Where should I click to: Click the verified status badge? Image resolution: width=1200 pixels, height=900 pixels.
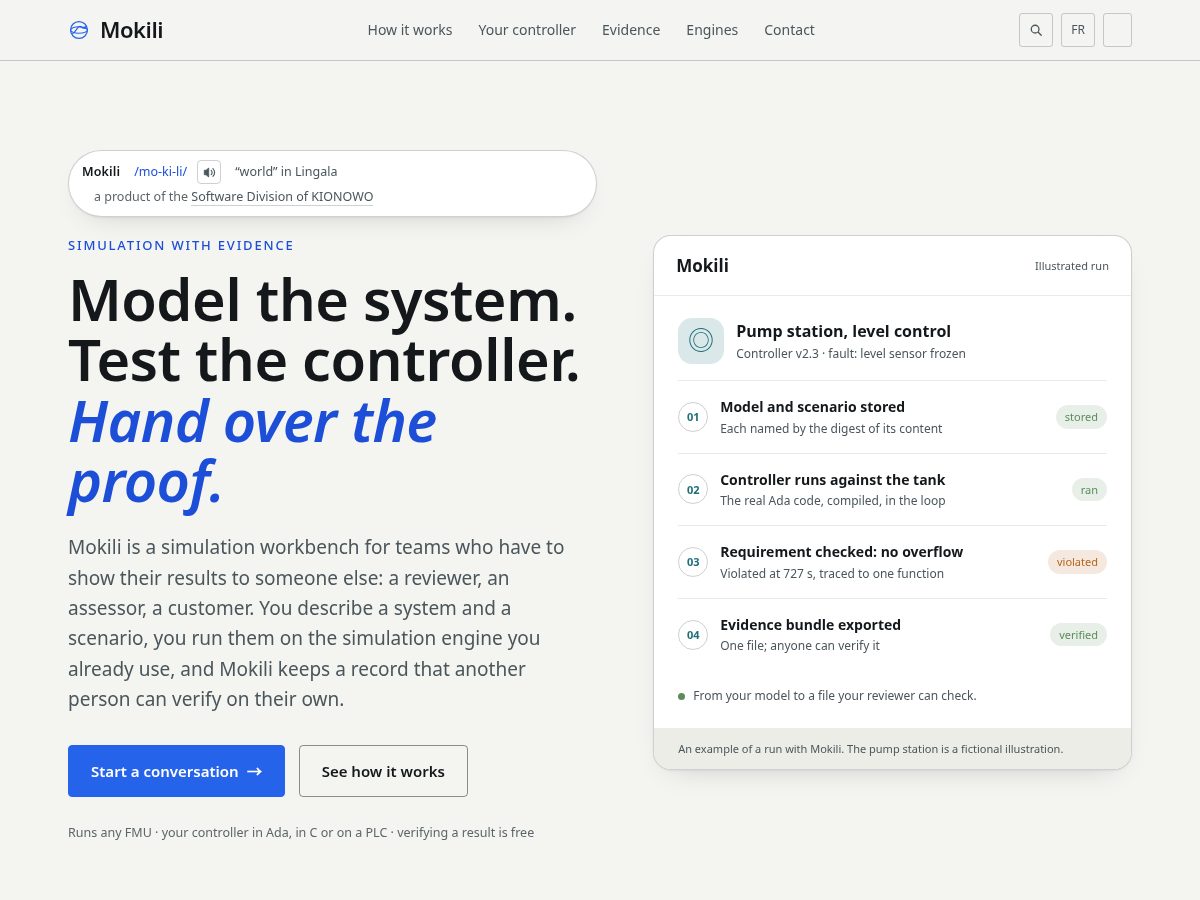point(1078,635)
